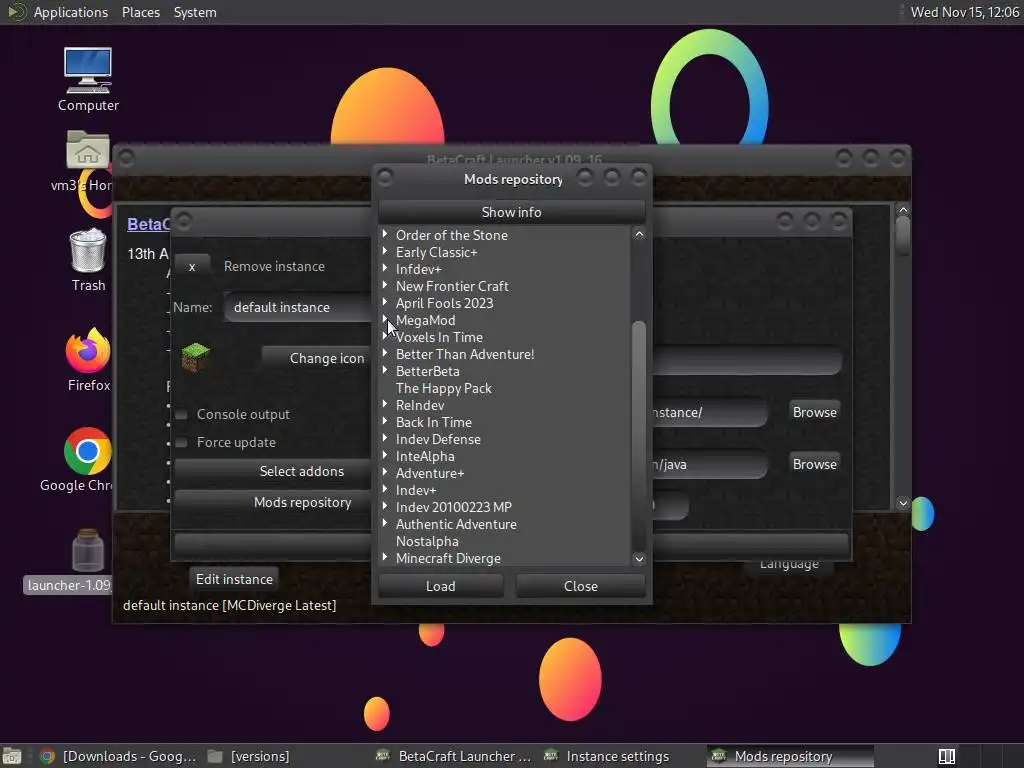Expand the Order of the Stone entry
The width and height of the screenshot is (1024, 768).
pyautogui.click(x=385, y=234)
